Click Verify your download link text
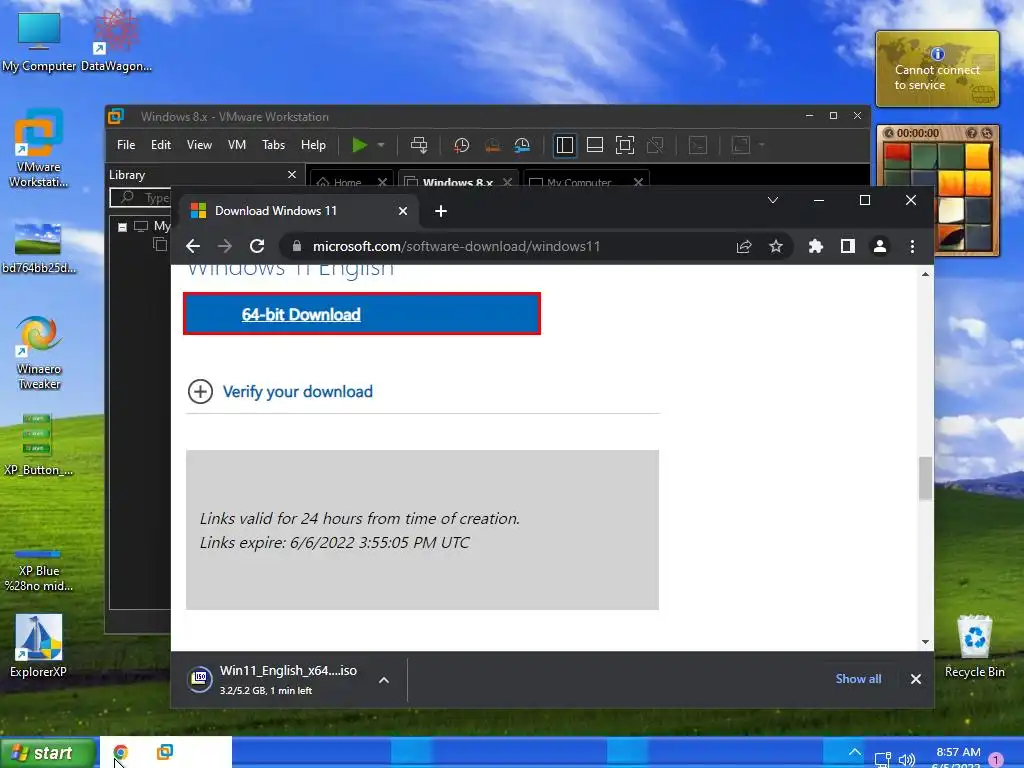 298,392
